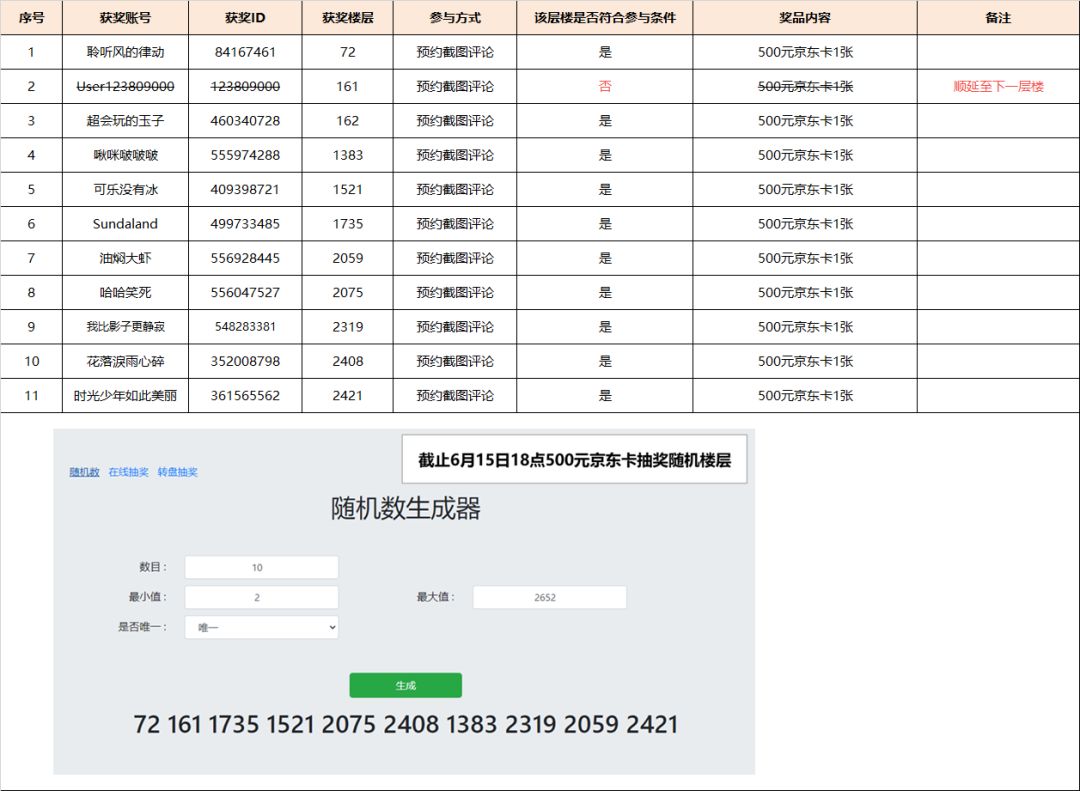Click the account name 油焖大虾

125,258
